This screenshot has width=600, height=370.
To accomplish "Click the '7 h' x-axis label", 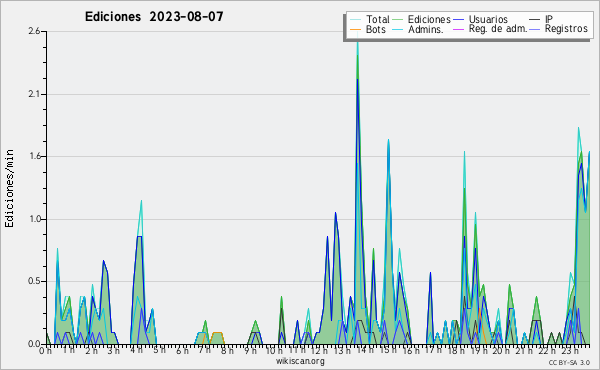I will (204, 350).
